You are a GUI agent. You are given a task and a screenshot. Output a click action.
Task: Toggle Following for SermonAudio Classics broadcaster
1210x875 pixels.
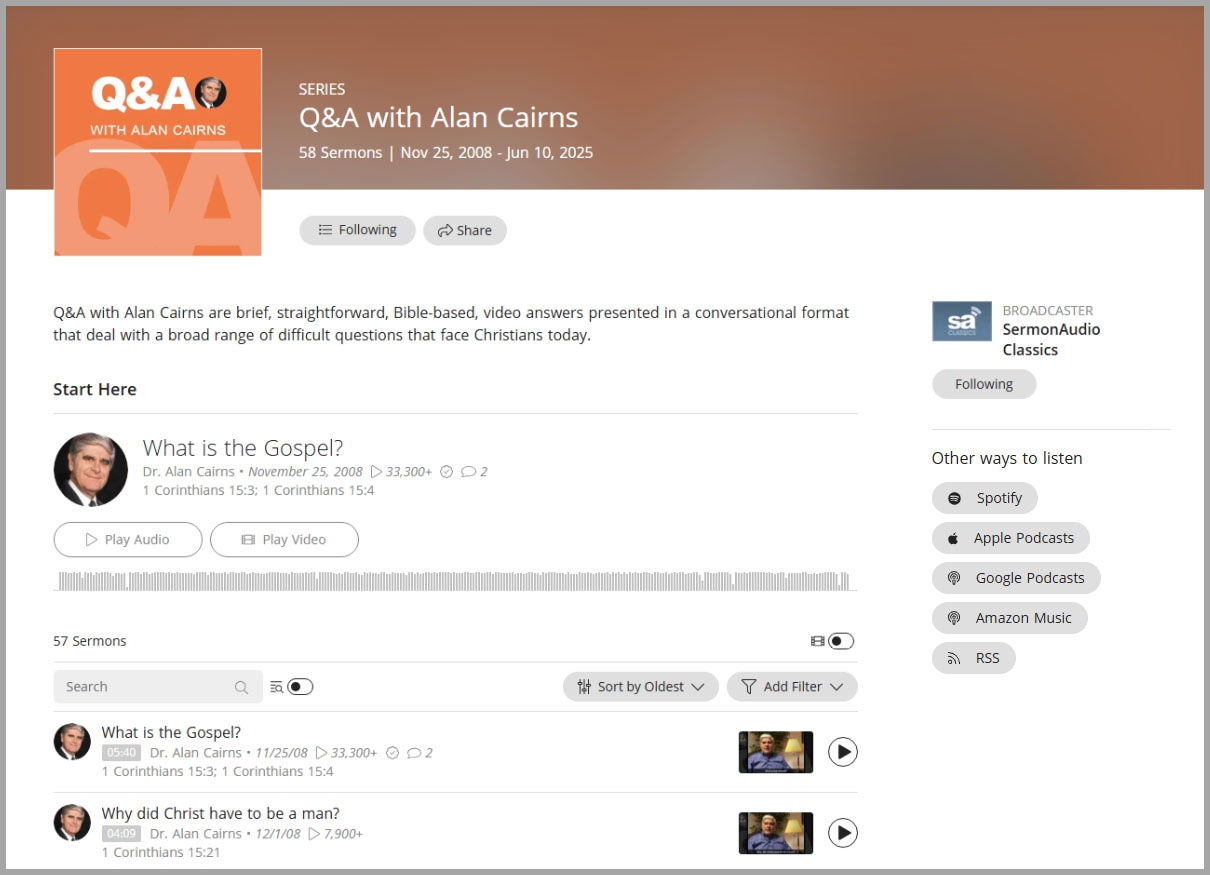984,384
